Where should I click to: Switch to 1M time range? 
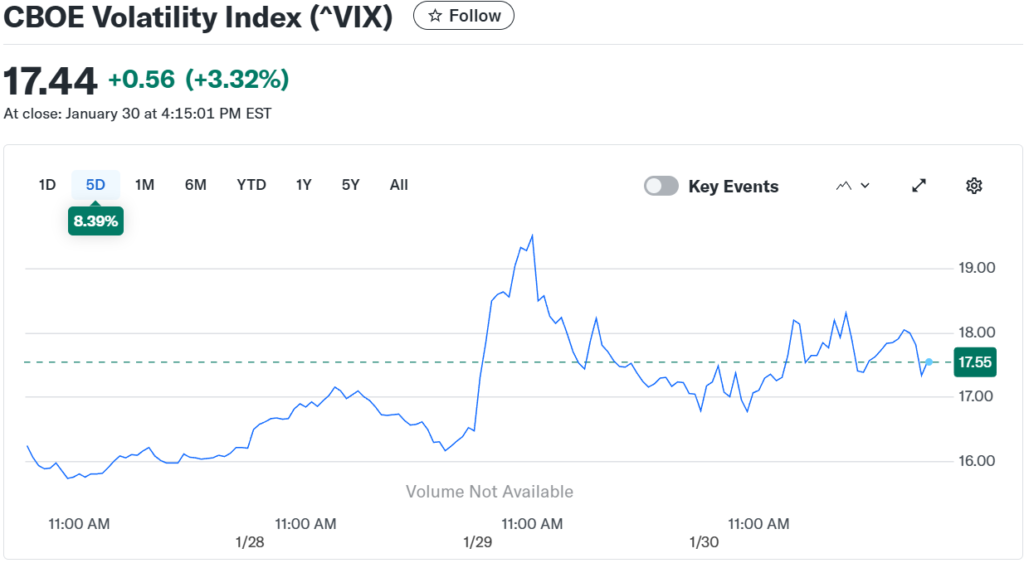145,185
